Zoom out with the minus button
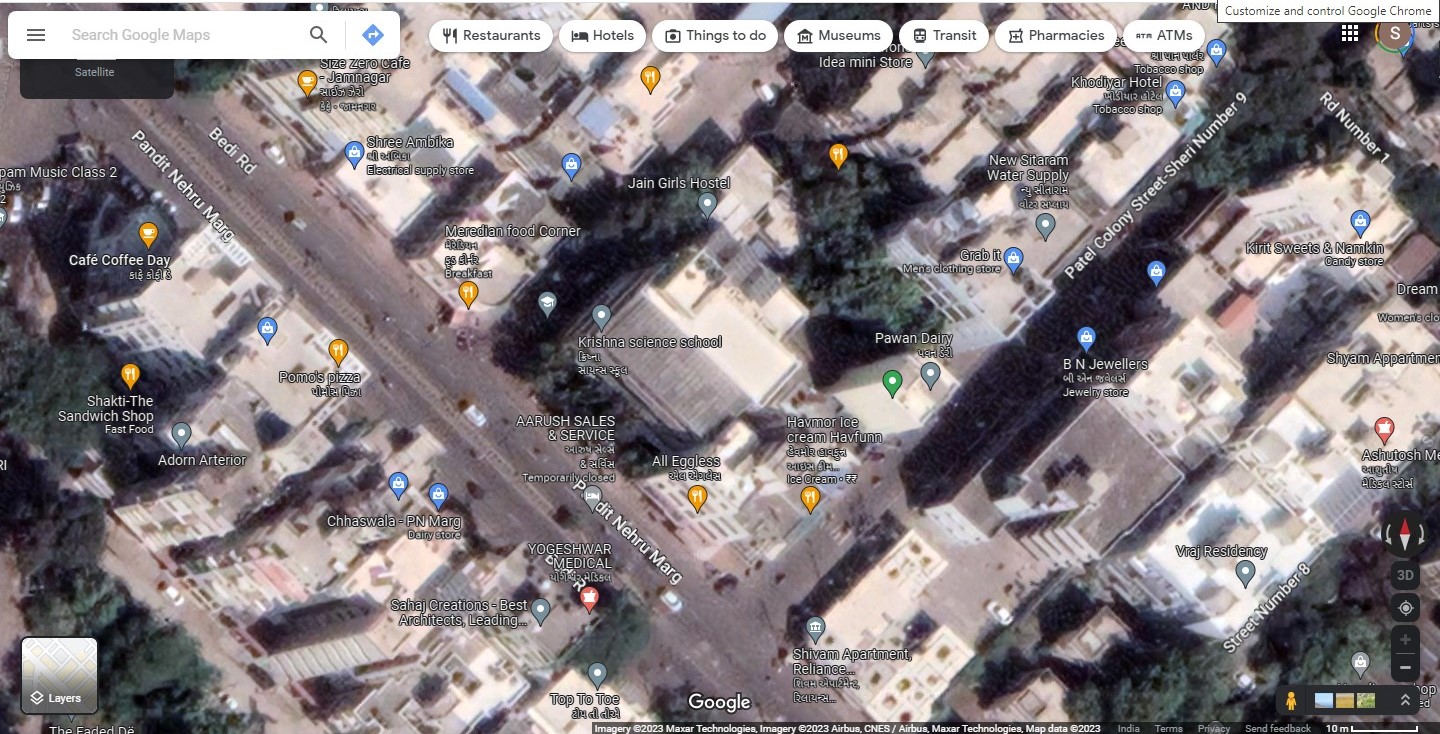The image size is (1440, 734). pyautogui.click(x=1405, y=667)
